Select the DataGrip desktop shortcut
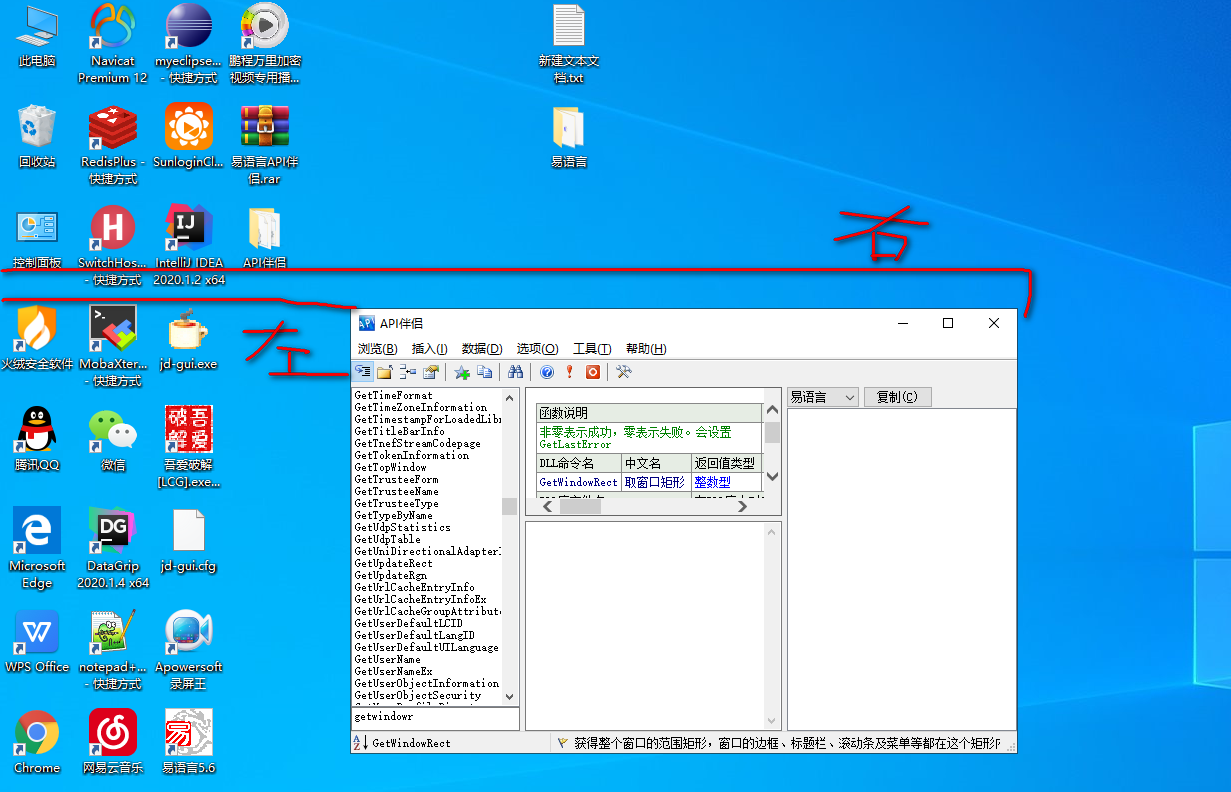Viewport: 1231px width, 792px height. (112, 548)
